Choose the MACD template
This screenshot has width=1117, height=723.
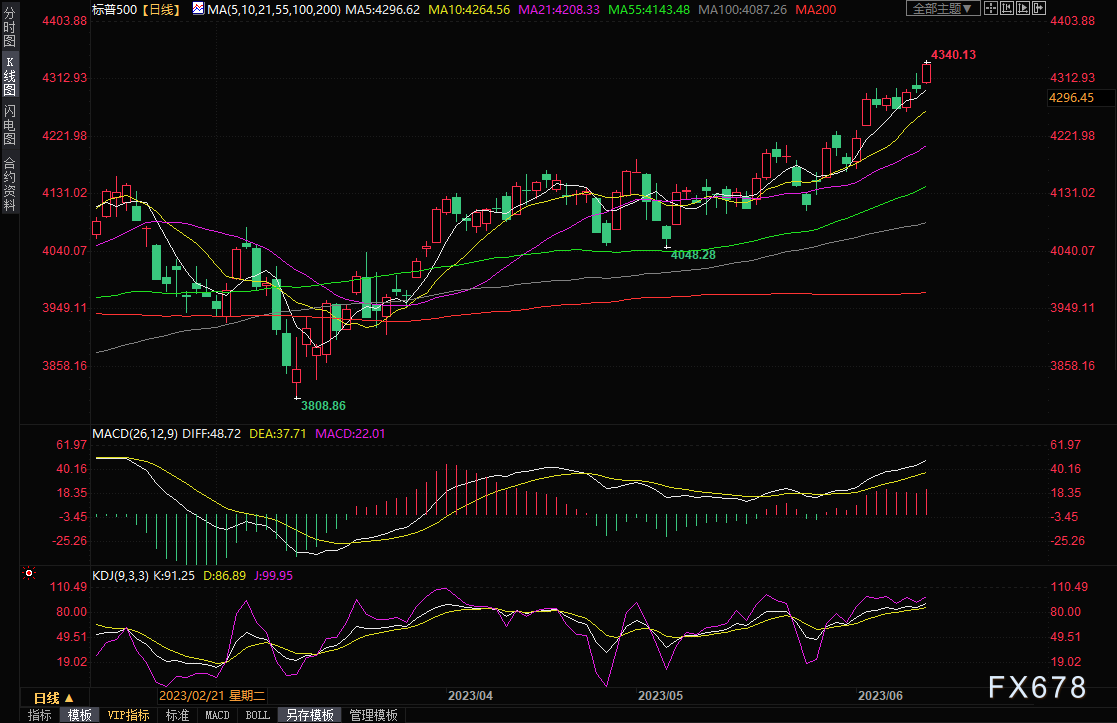point(217,715)
